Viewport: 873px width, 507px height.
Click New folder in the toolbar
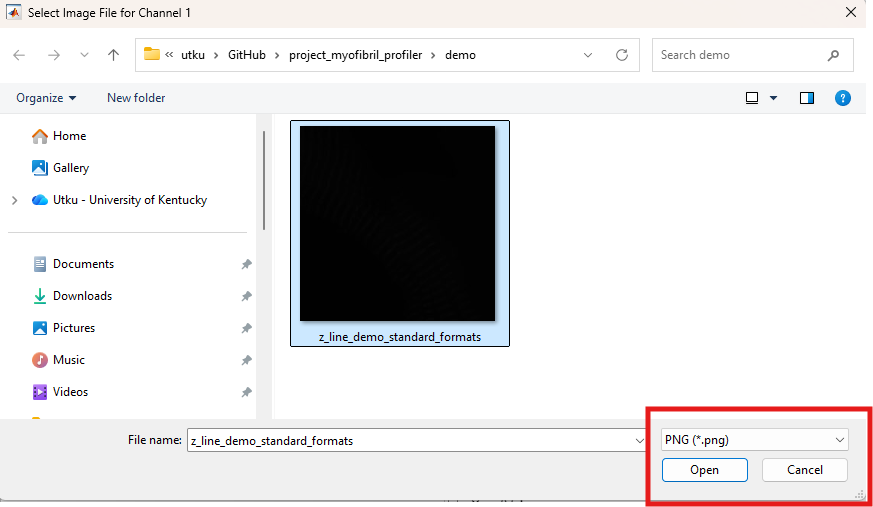[136, 98]
